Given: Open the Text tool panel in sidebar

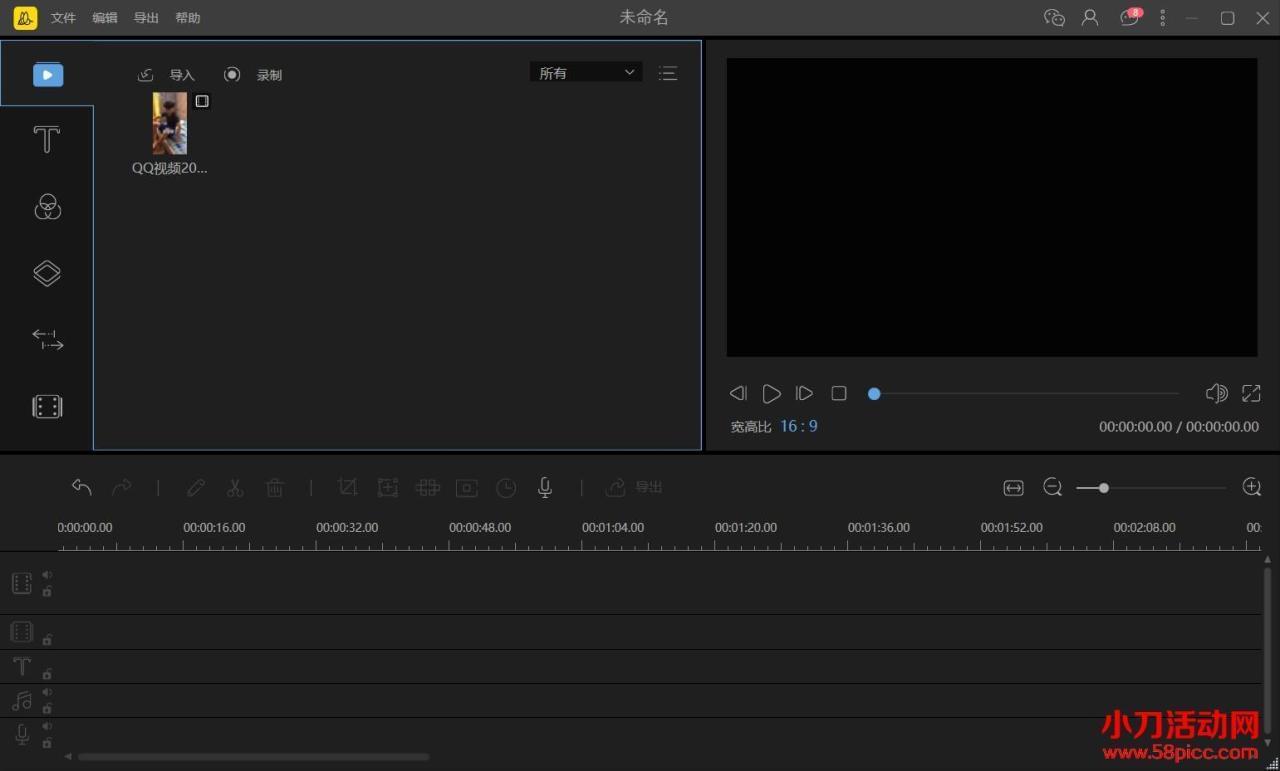Looking at the screenshot, I should tap(47, 140).
